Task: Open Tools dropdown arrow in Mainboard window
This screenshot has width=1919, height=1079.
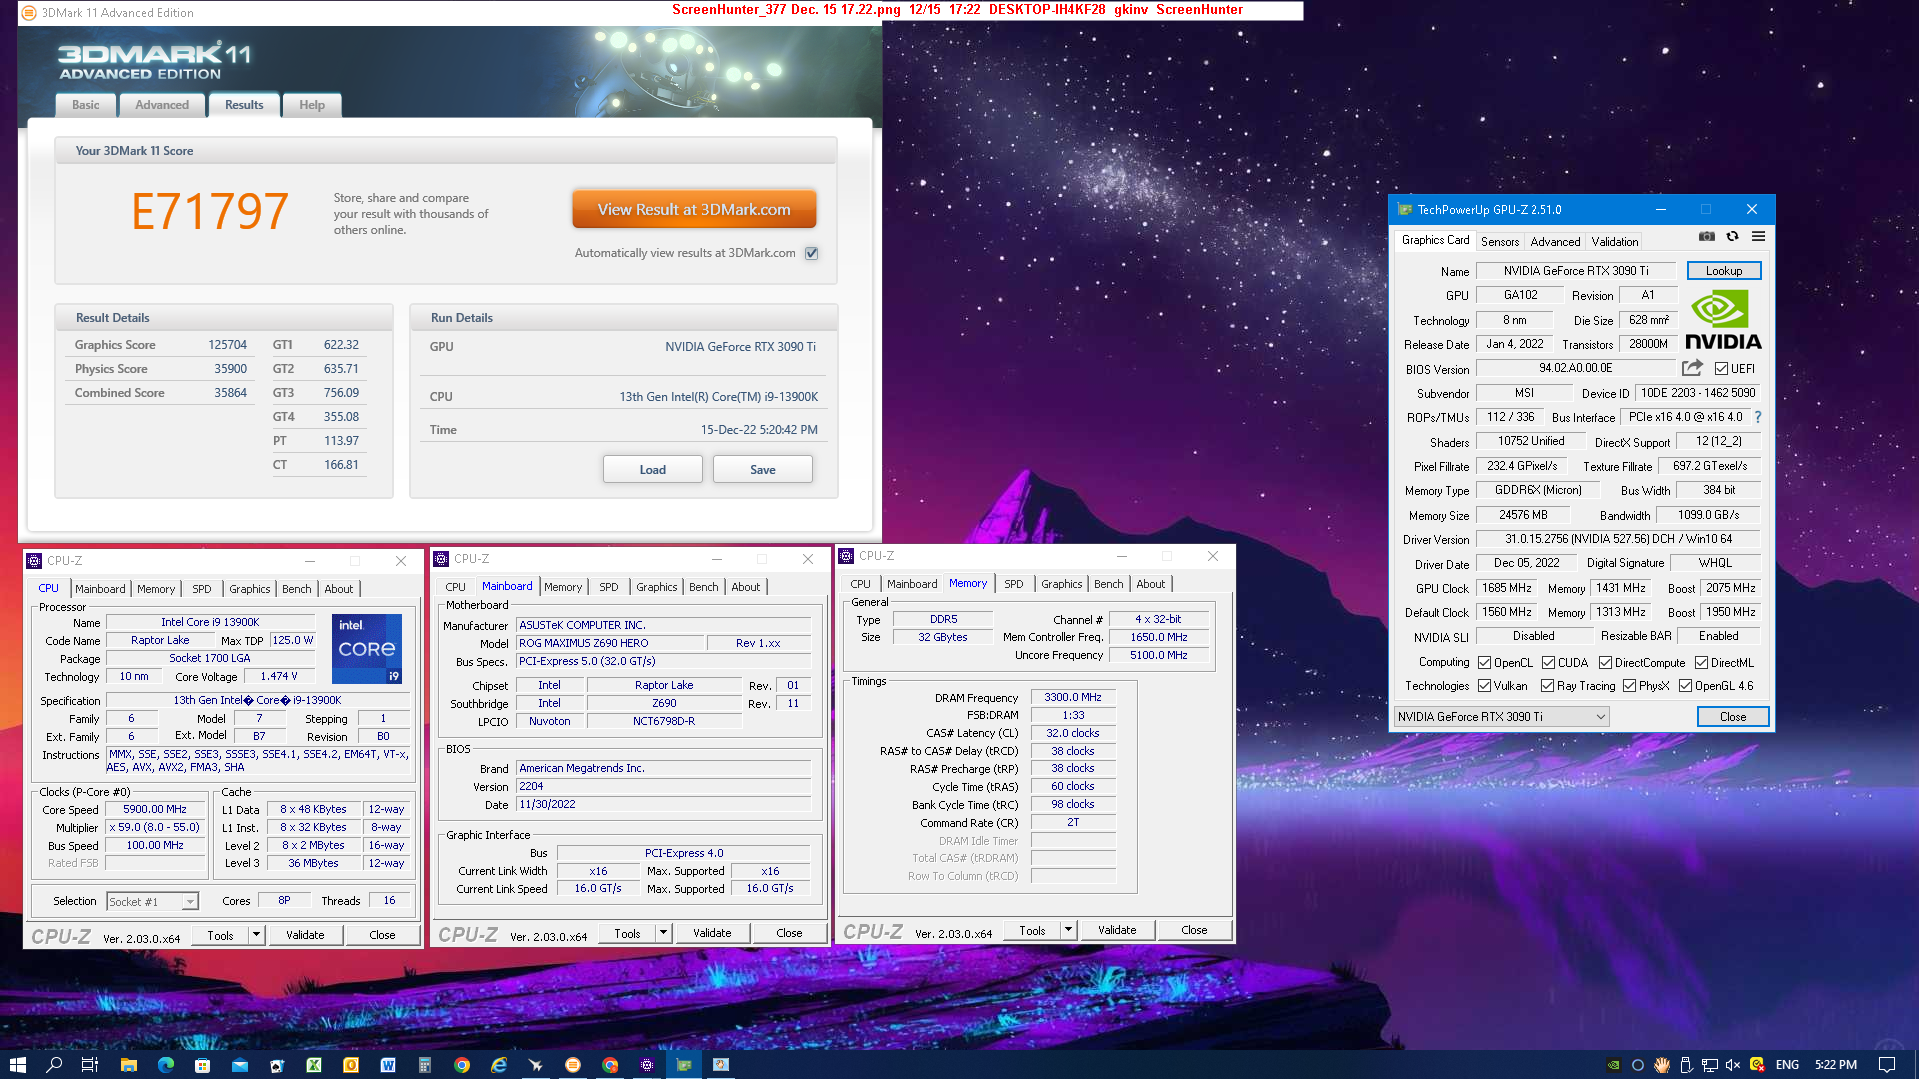Action: pos(663,933)
